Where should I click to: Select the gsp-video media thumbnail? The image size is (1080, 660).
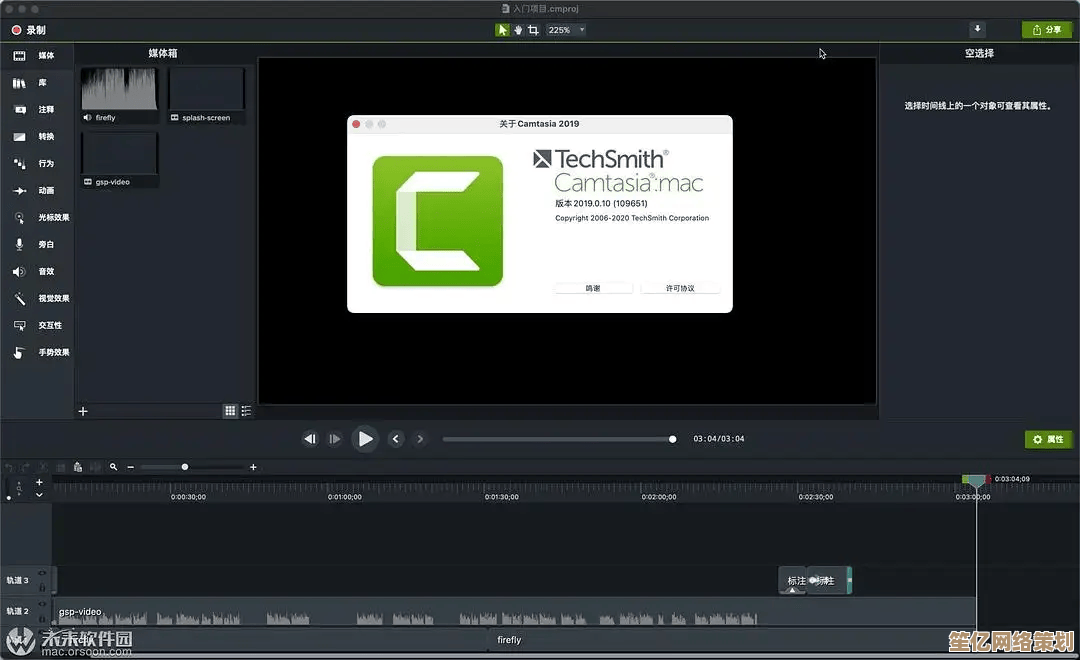[x=119, y=159]
